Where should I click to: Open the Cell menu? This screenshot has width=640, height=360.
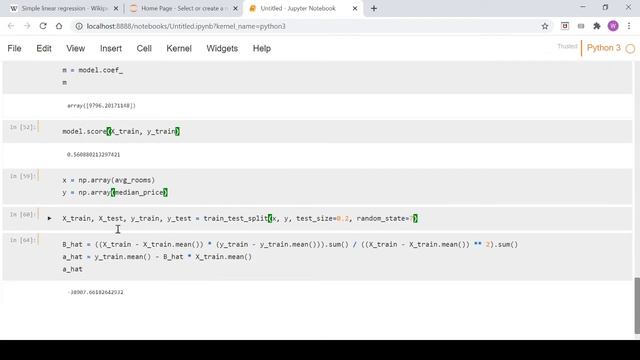144,49
